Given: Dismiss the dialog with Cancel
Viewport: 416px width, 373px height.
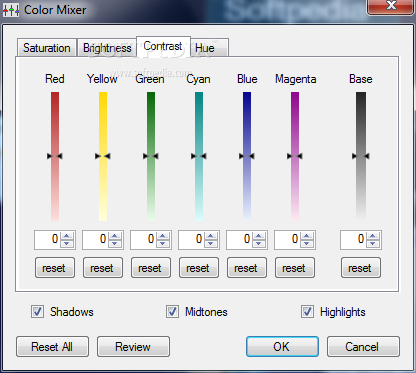Looking at the screenshot, I should click(363, 347).
